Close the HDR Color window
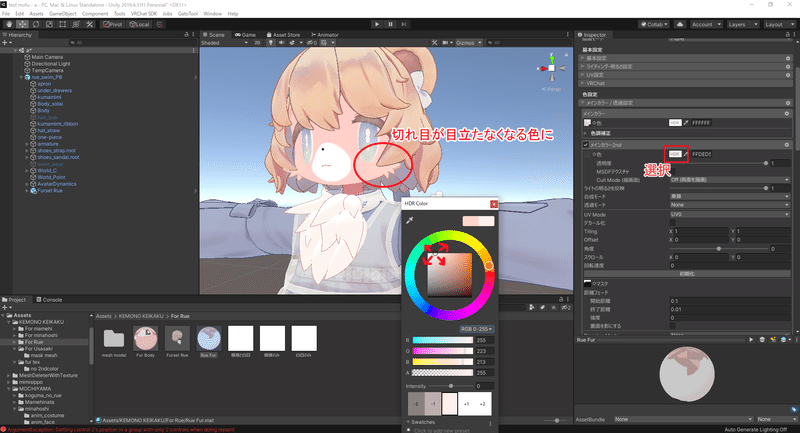This screenshot has height=433, width=800. tap(493, 203)
